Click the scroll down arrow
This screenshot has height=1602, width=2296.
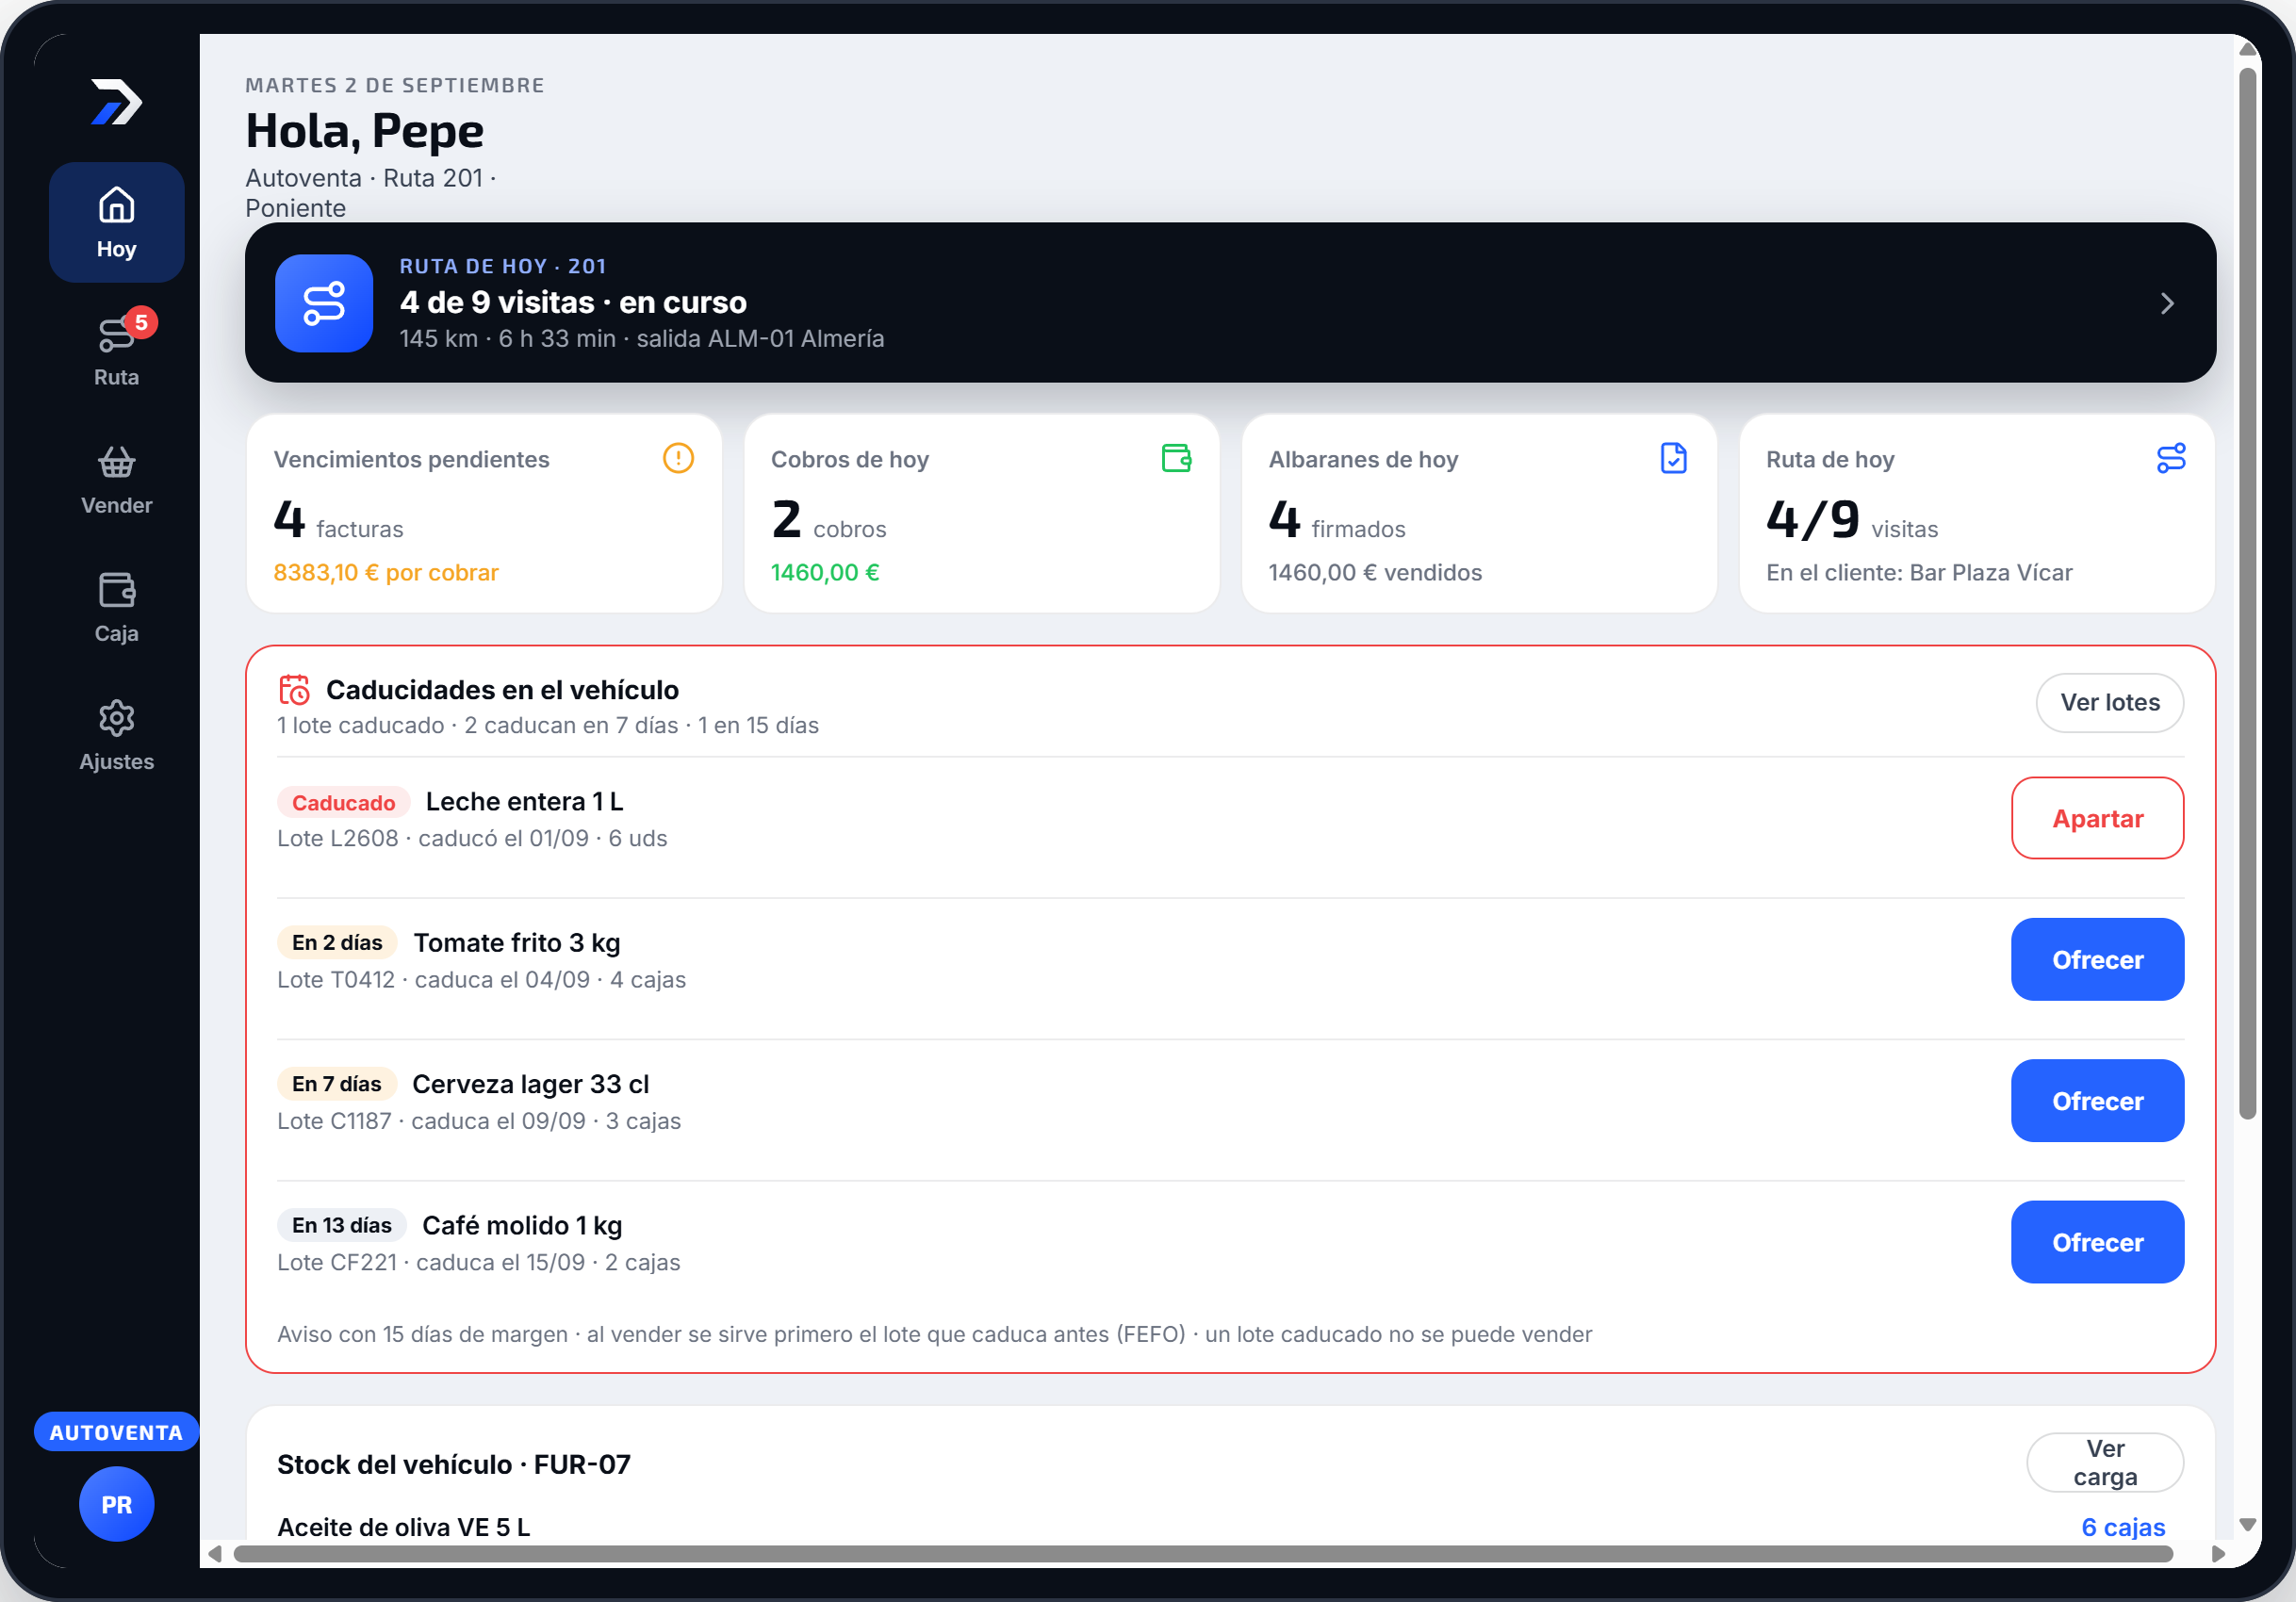click(2248, 1525)
